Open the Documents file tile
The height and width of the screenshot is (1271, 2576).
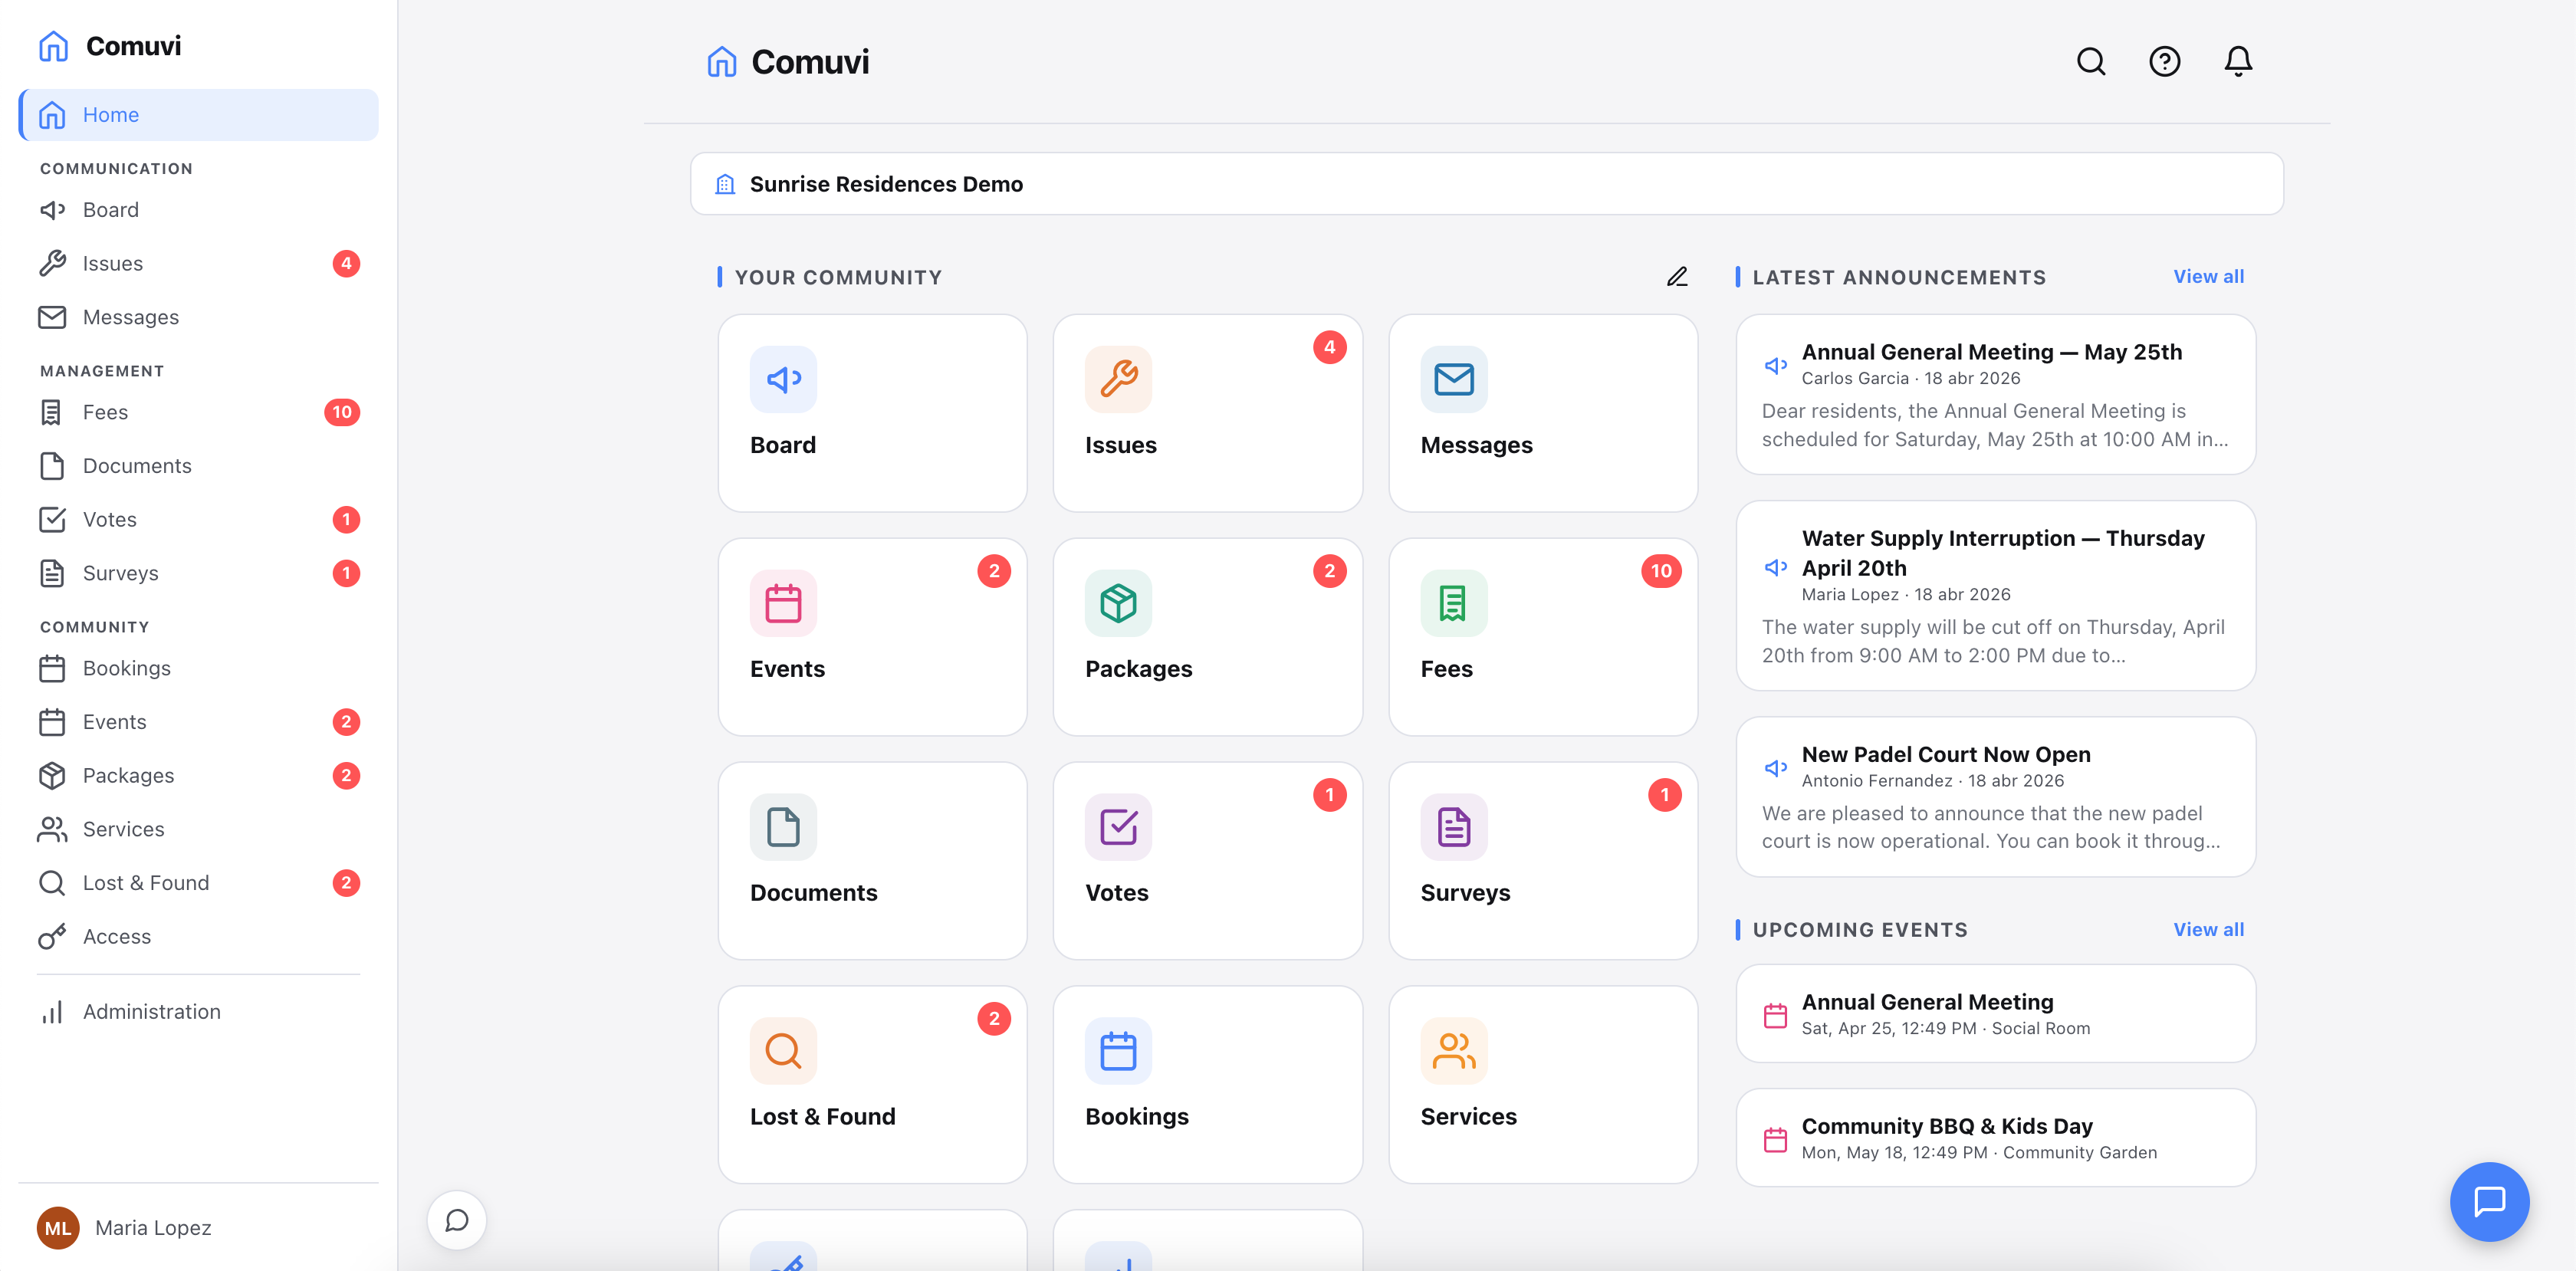(x=872, y=861)
